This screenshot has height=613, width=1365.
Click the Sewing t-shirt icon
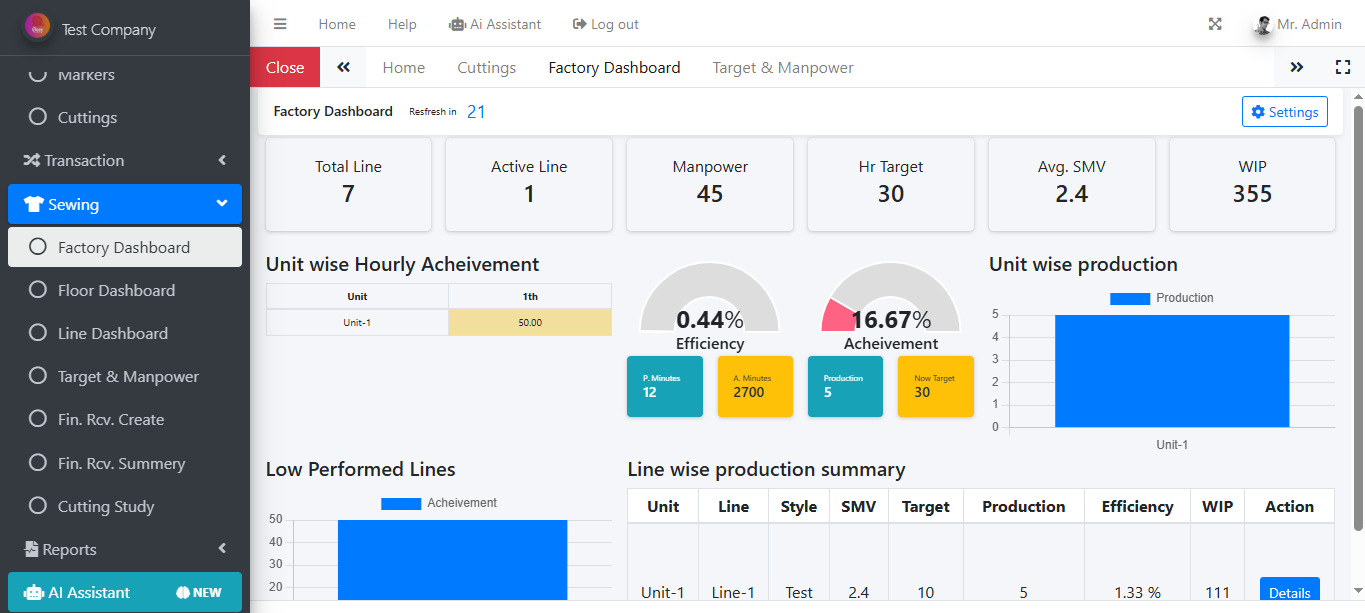(x=34, y=204)
